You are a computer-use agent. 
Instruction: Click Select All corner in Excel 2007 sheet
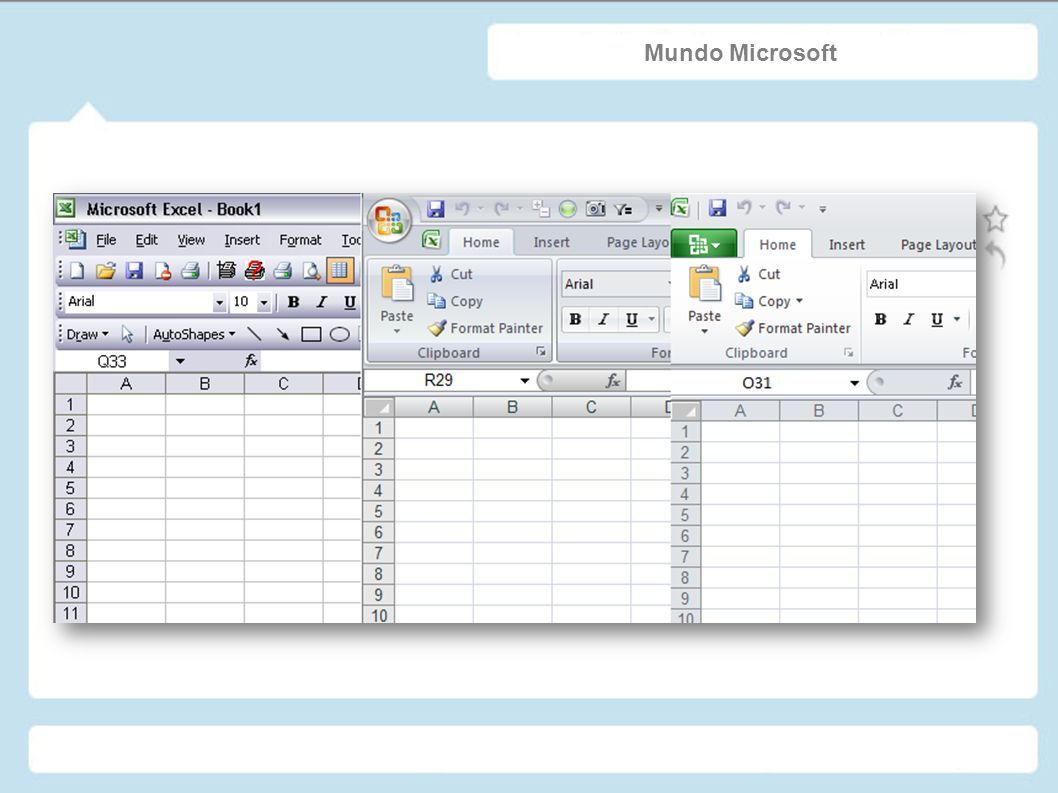tap(379, 408)
